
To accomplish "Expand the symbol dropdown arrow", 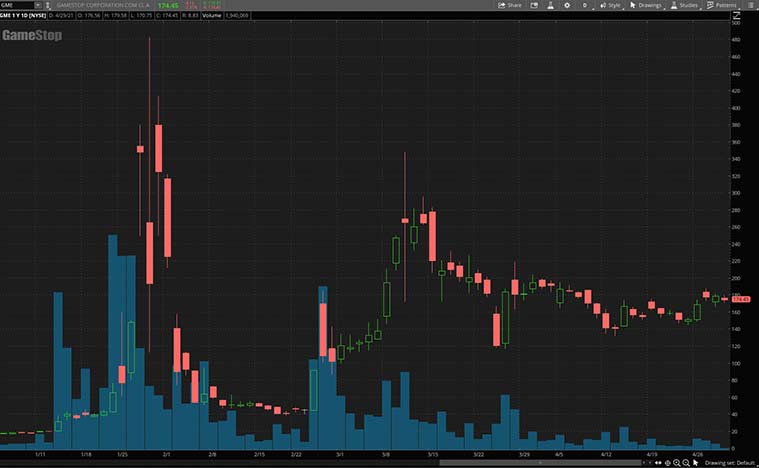I will coord(36,5).
